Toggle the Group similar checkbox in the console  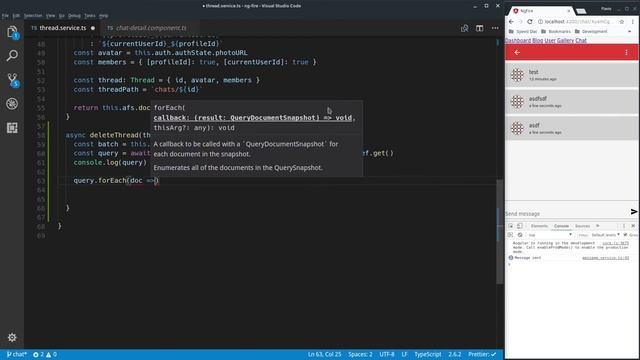click(x=625, y=235)
